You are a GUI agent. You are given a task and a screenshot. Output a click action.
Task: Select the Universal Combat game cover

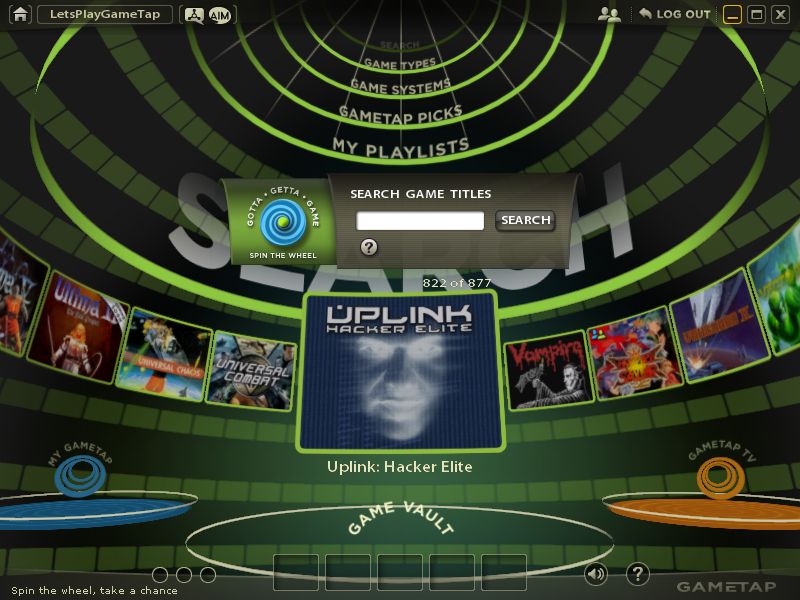(251, 371)
